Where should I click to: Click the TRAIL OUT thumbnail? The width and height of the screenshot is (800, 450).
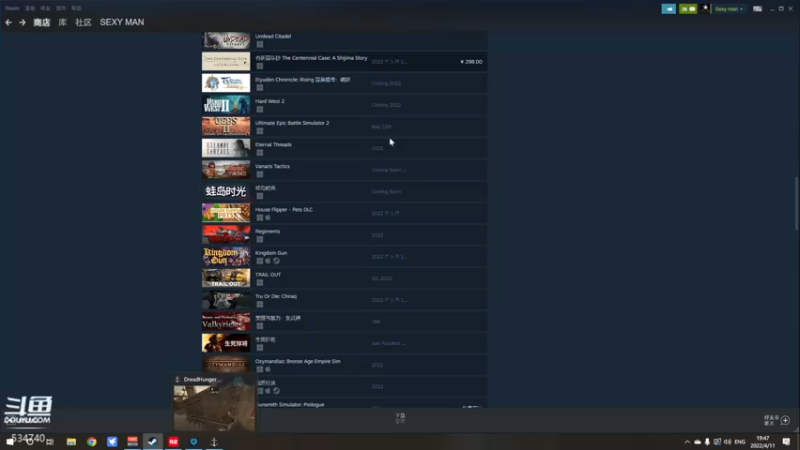coord(226,278)
